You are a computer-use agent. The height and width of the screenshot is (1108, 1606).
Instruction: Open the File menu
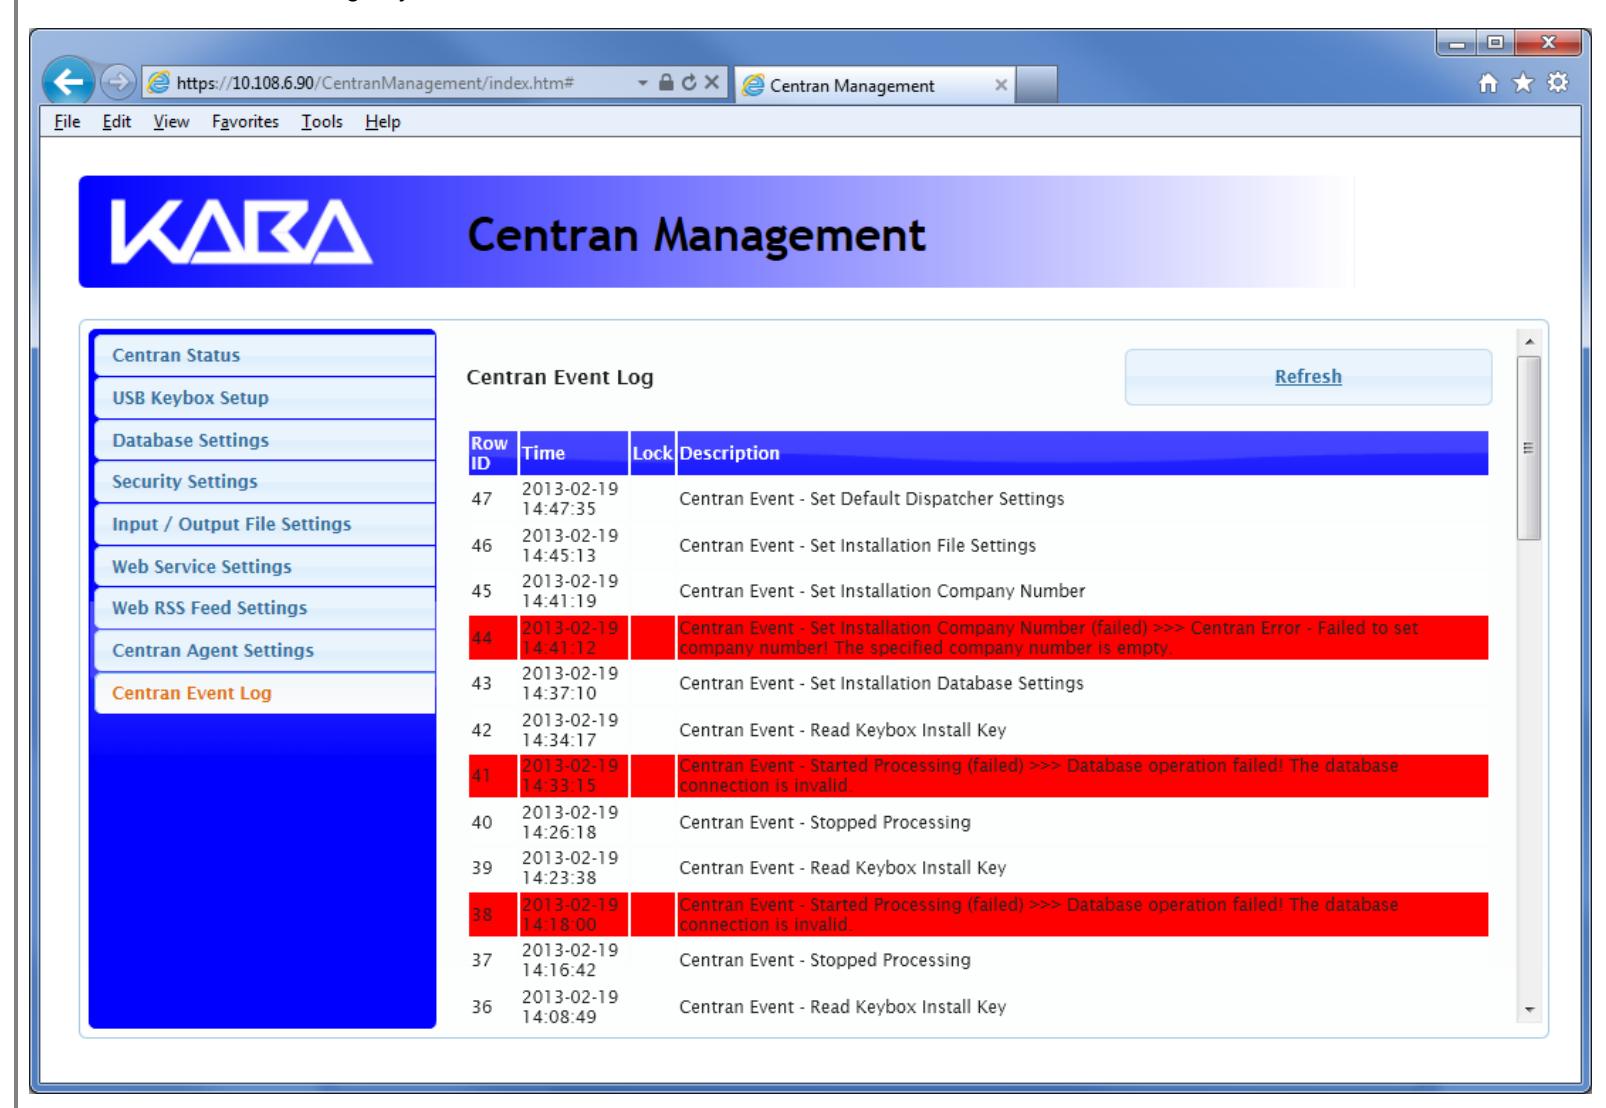click(x=67, y=122)
